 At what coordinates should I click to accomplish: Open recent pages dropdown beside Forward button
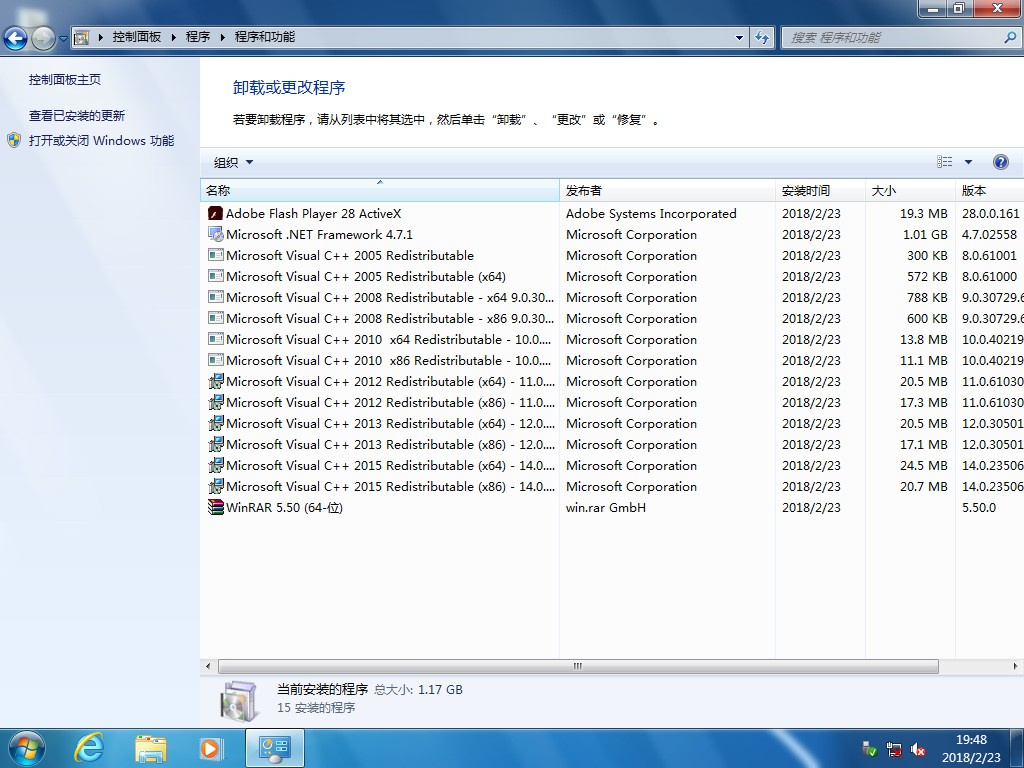(63, 39)
